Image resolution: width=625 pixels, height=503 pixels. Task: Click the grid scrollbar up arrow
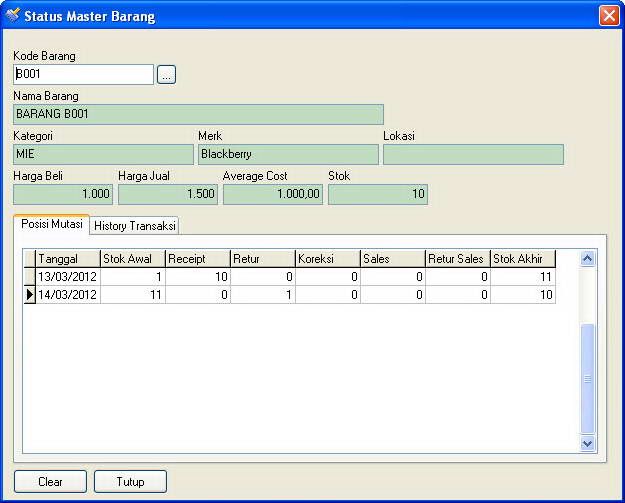[588, 259]
